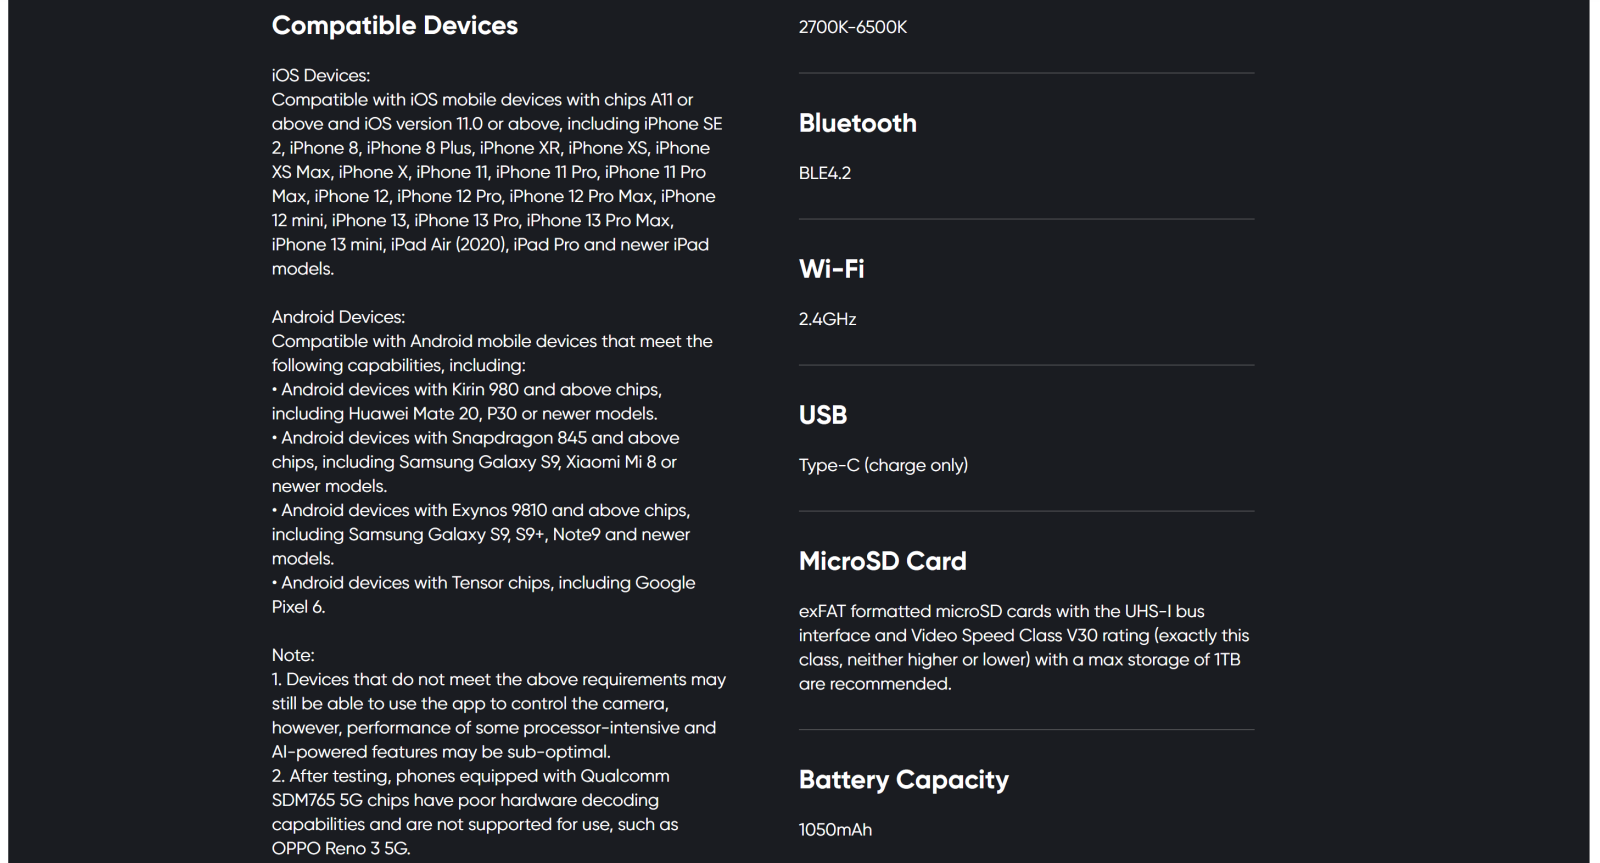
Task: Select the Bluetooth heading
Action: coord(857,123)
